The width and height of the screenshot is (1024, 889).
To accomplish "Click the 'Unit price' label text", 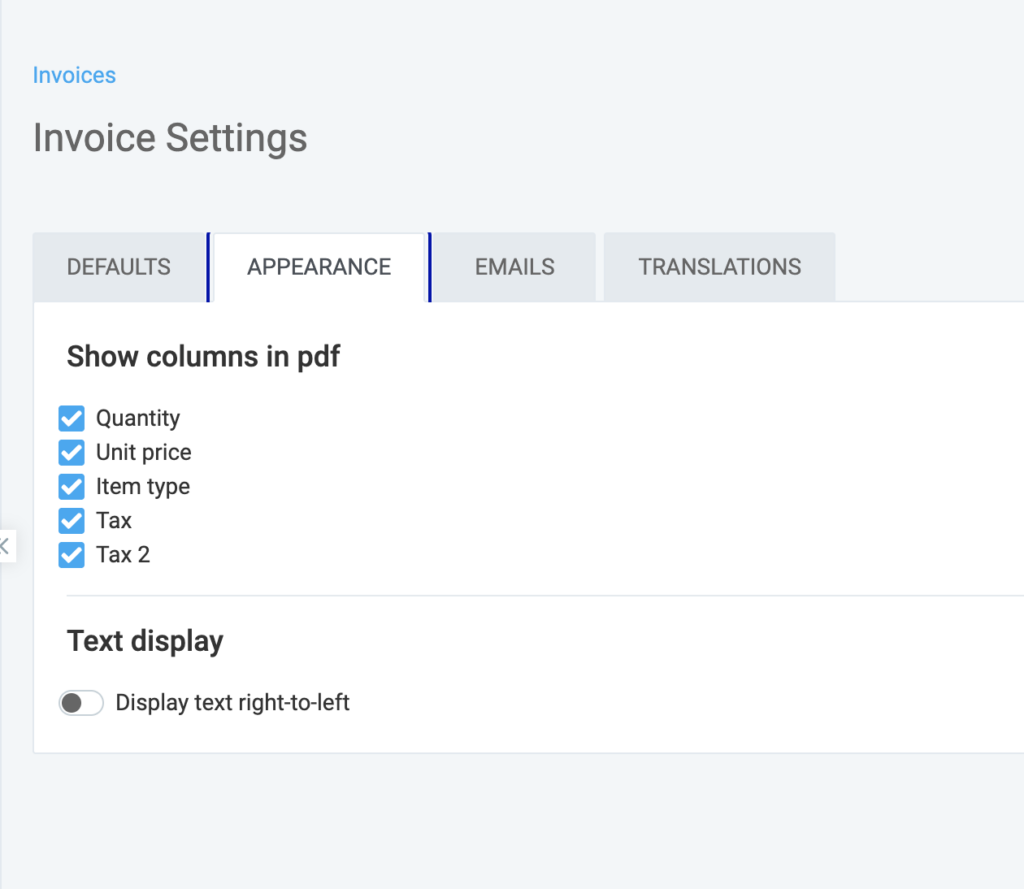I will click(x=143, y=452).
